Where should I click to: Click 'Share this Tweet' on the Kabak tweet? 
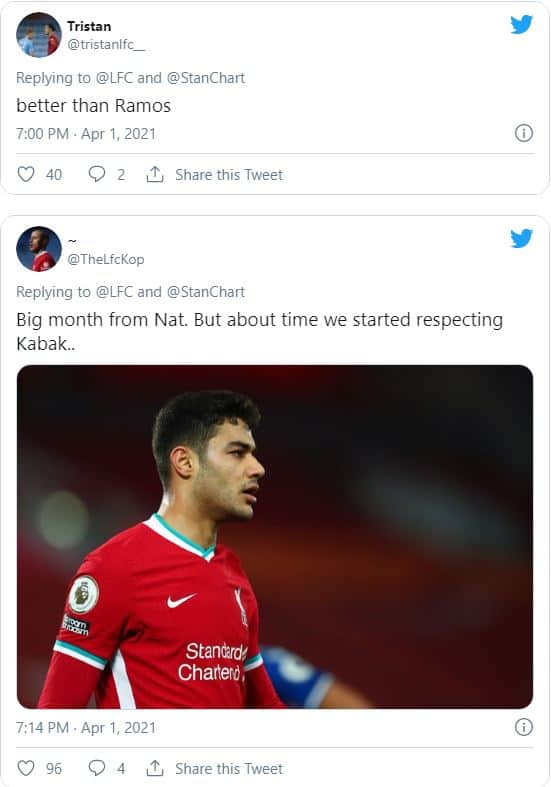229,768
